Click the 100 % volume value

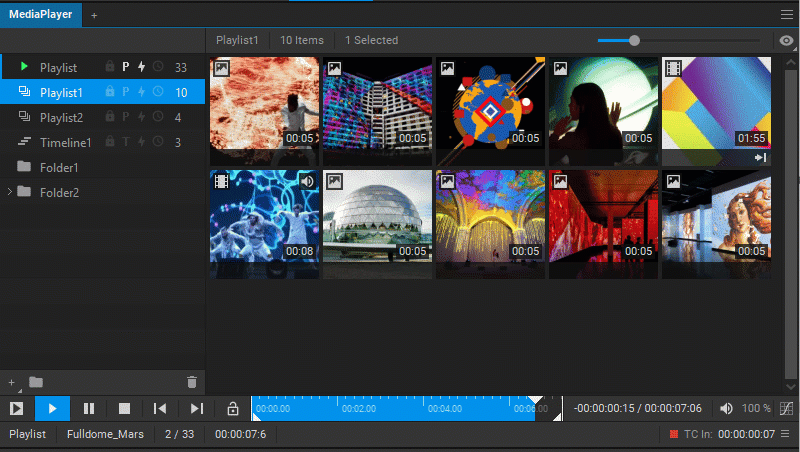click(x=756, y=408)
